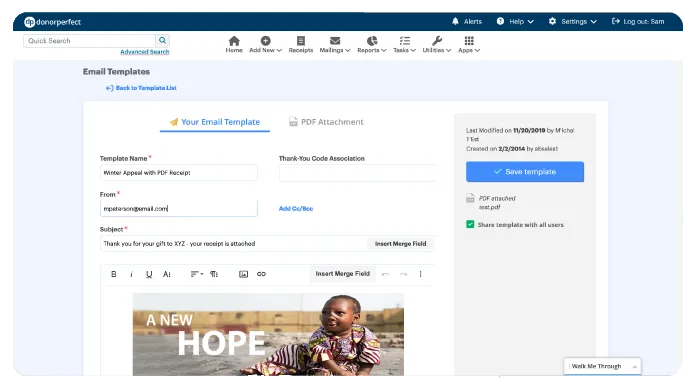Viewport: 695px width, 388px height.
Task: Go to Home
Action: 234,45
